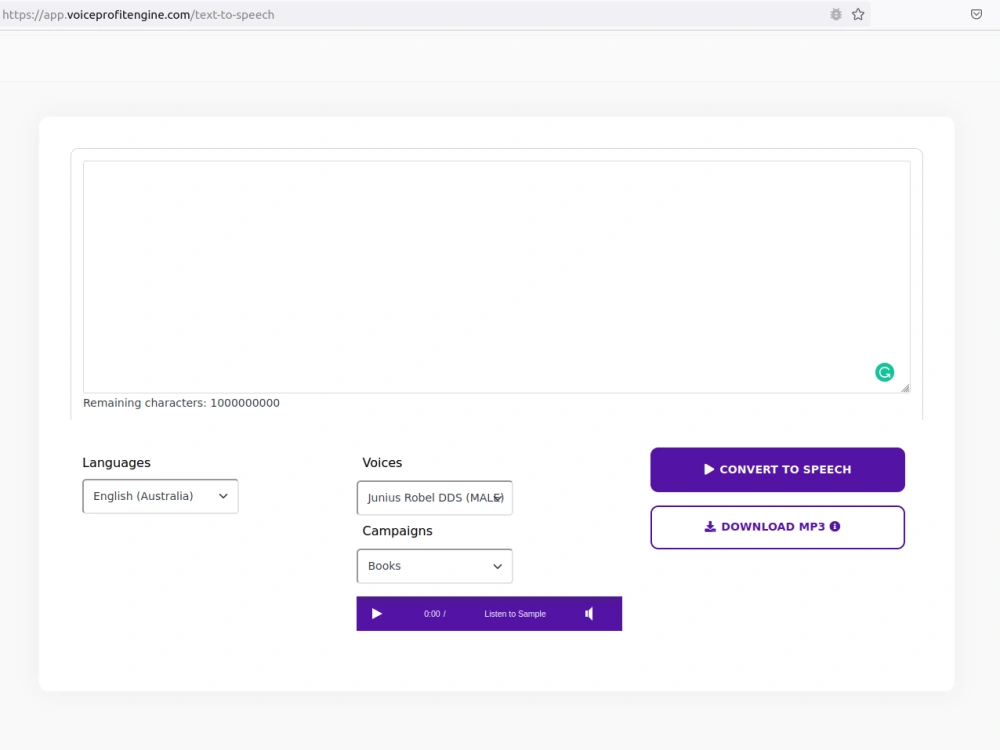This screenshot has width=1000, height=750.
Task: Click the "Campaigns" label
Action: click(x=397, y=531)
